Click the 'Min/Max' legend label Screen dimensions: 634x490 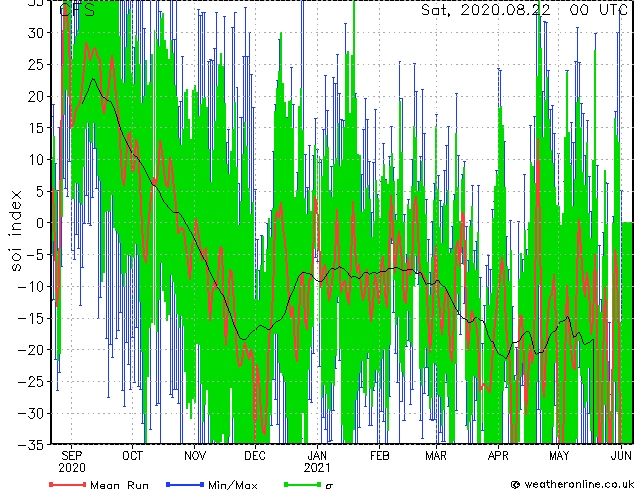click(x=233, y=485)
